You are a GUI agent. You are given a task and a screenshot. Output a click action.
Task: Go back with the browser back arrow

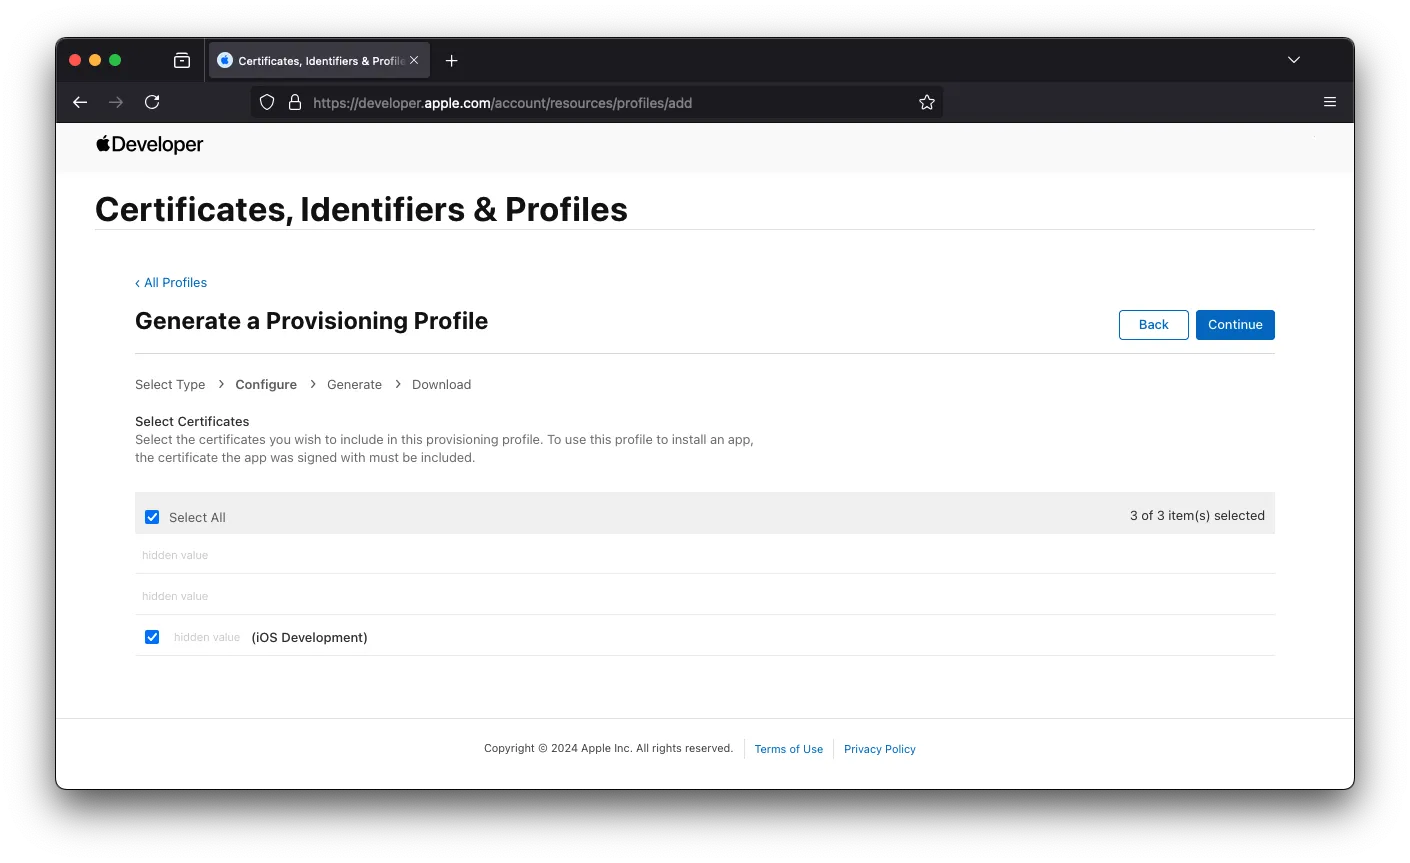click(80, 102)
